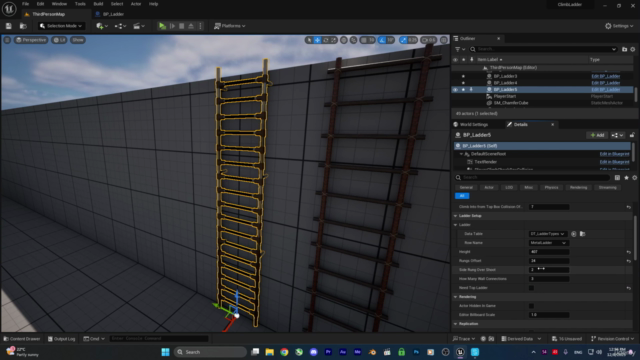Select the rotate gizmo tool
640x360 pixels.
[x=325, y=40]
